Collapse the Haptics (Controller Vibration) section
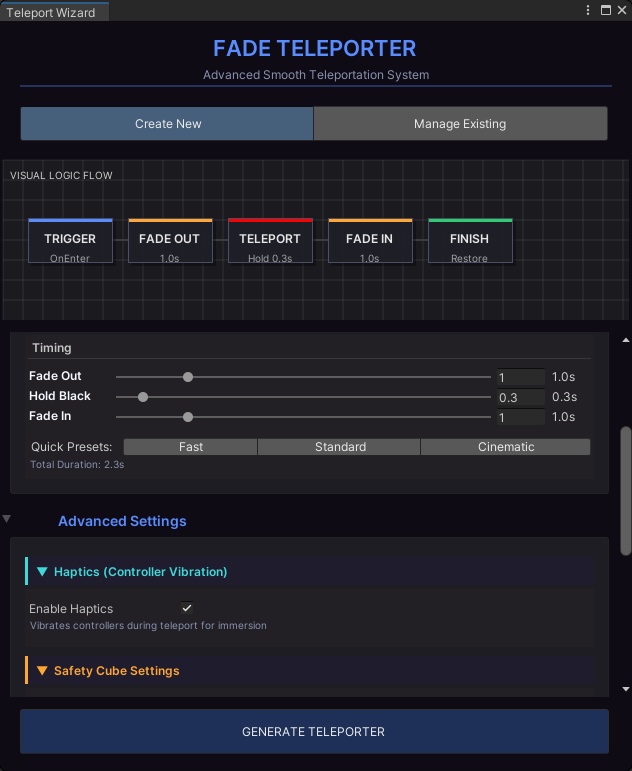This screenshot has width=632, height=771. 42,571
